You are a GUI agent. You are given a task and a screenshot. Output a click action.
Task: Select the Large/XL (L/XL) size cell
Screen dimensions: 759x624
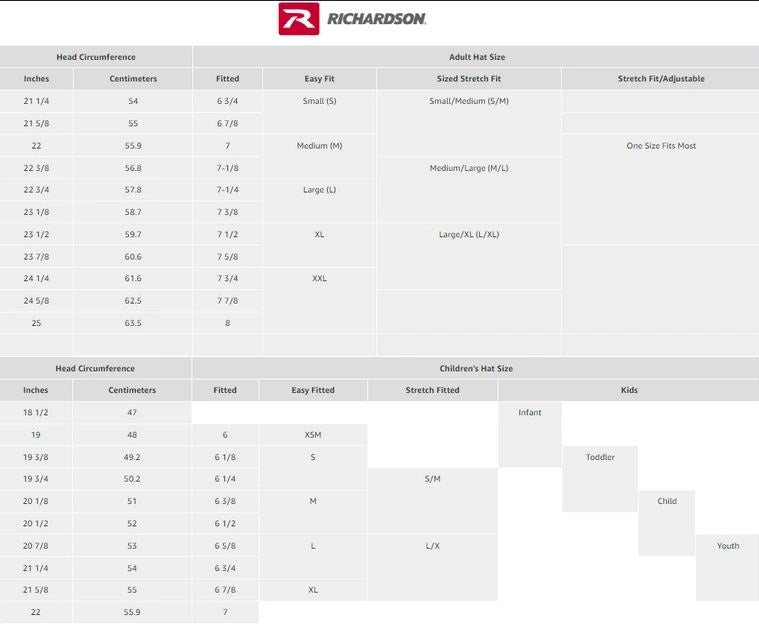click(469, 234)
